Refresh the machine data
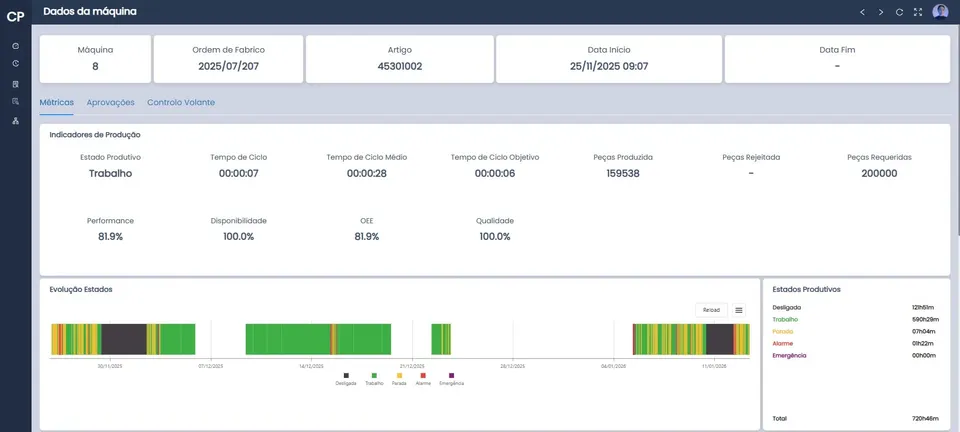Viewport: 960px width, 432px height. click(899, 12)
